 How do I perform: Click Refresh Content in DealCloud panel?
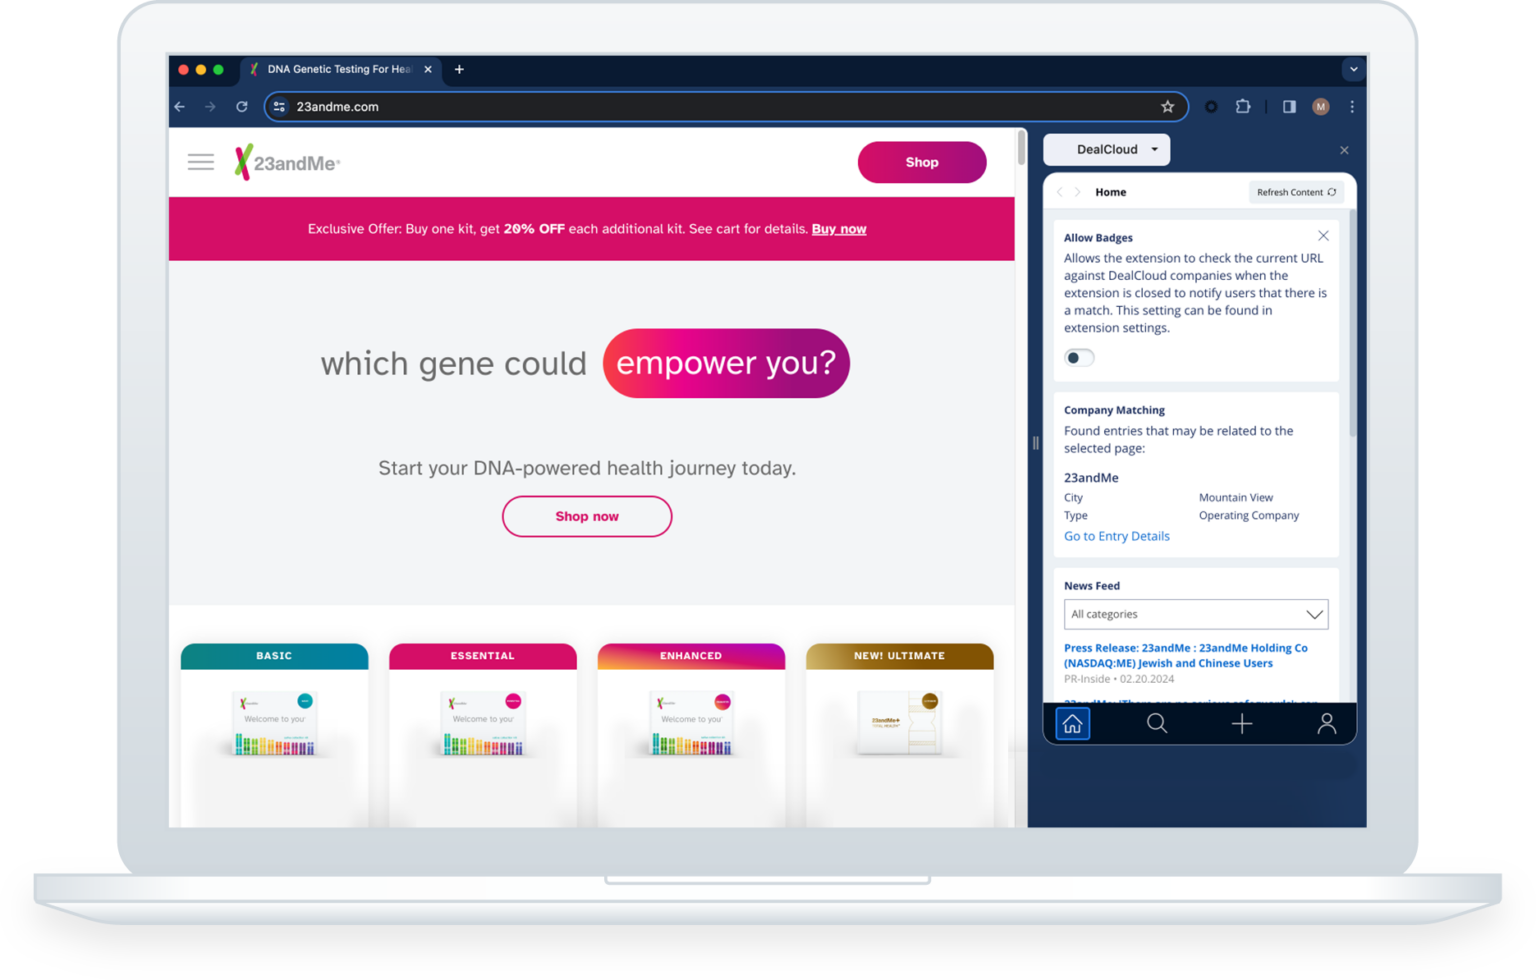[1296, 192]
